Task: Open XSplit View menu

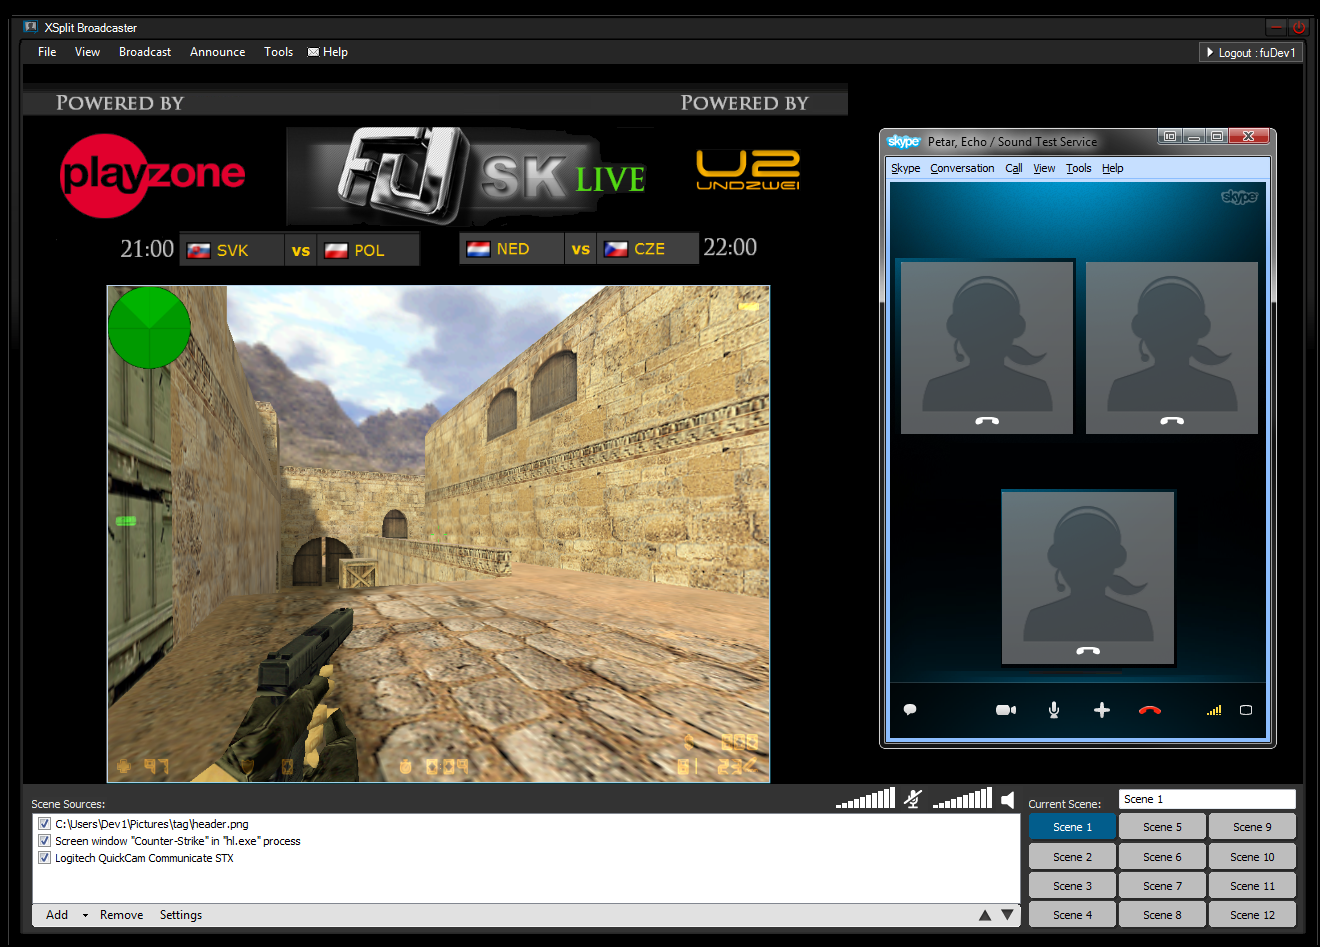Action: pos(87,52)
